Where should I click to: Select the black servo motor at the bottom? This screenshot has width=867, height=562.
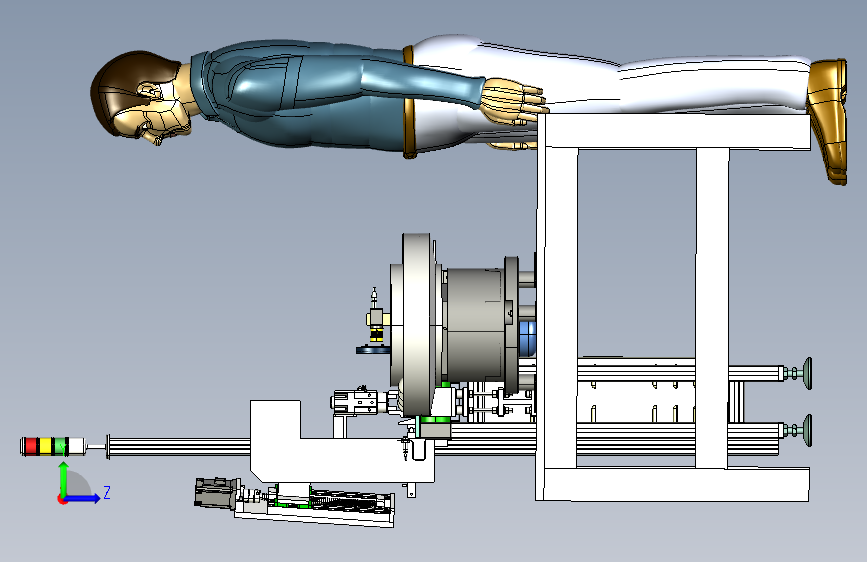217,493
